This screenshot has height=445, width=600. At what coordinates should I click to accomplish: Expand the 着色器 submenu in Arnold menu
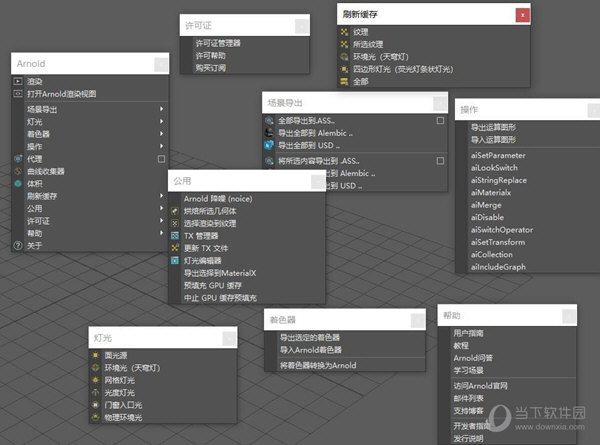pos(162,133)
